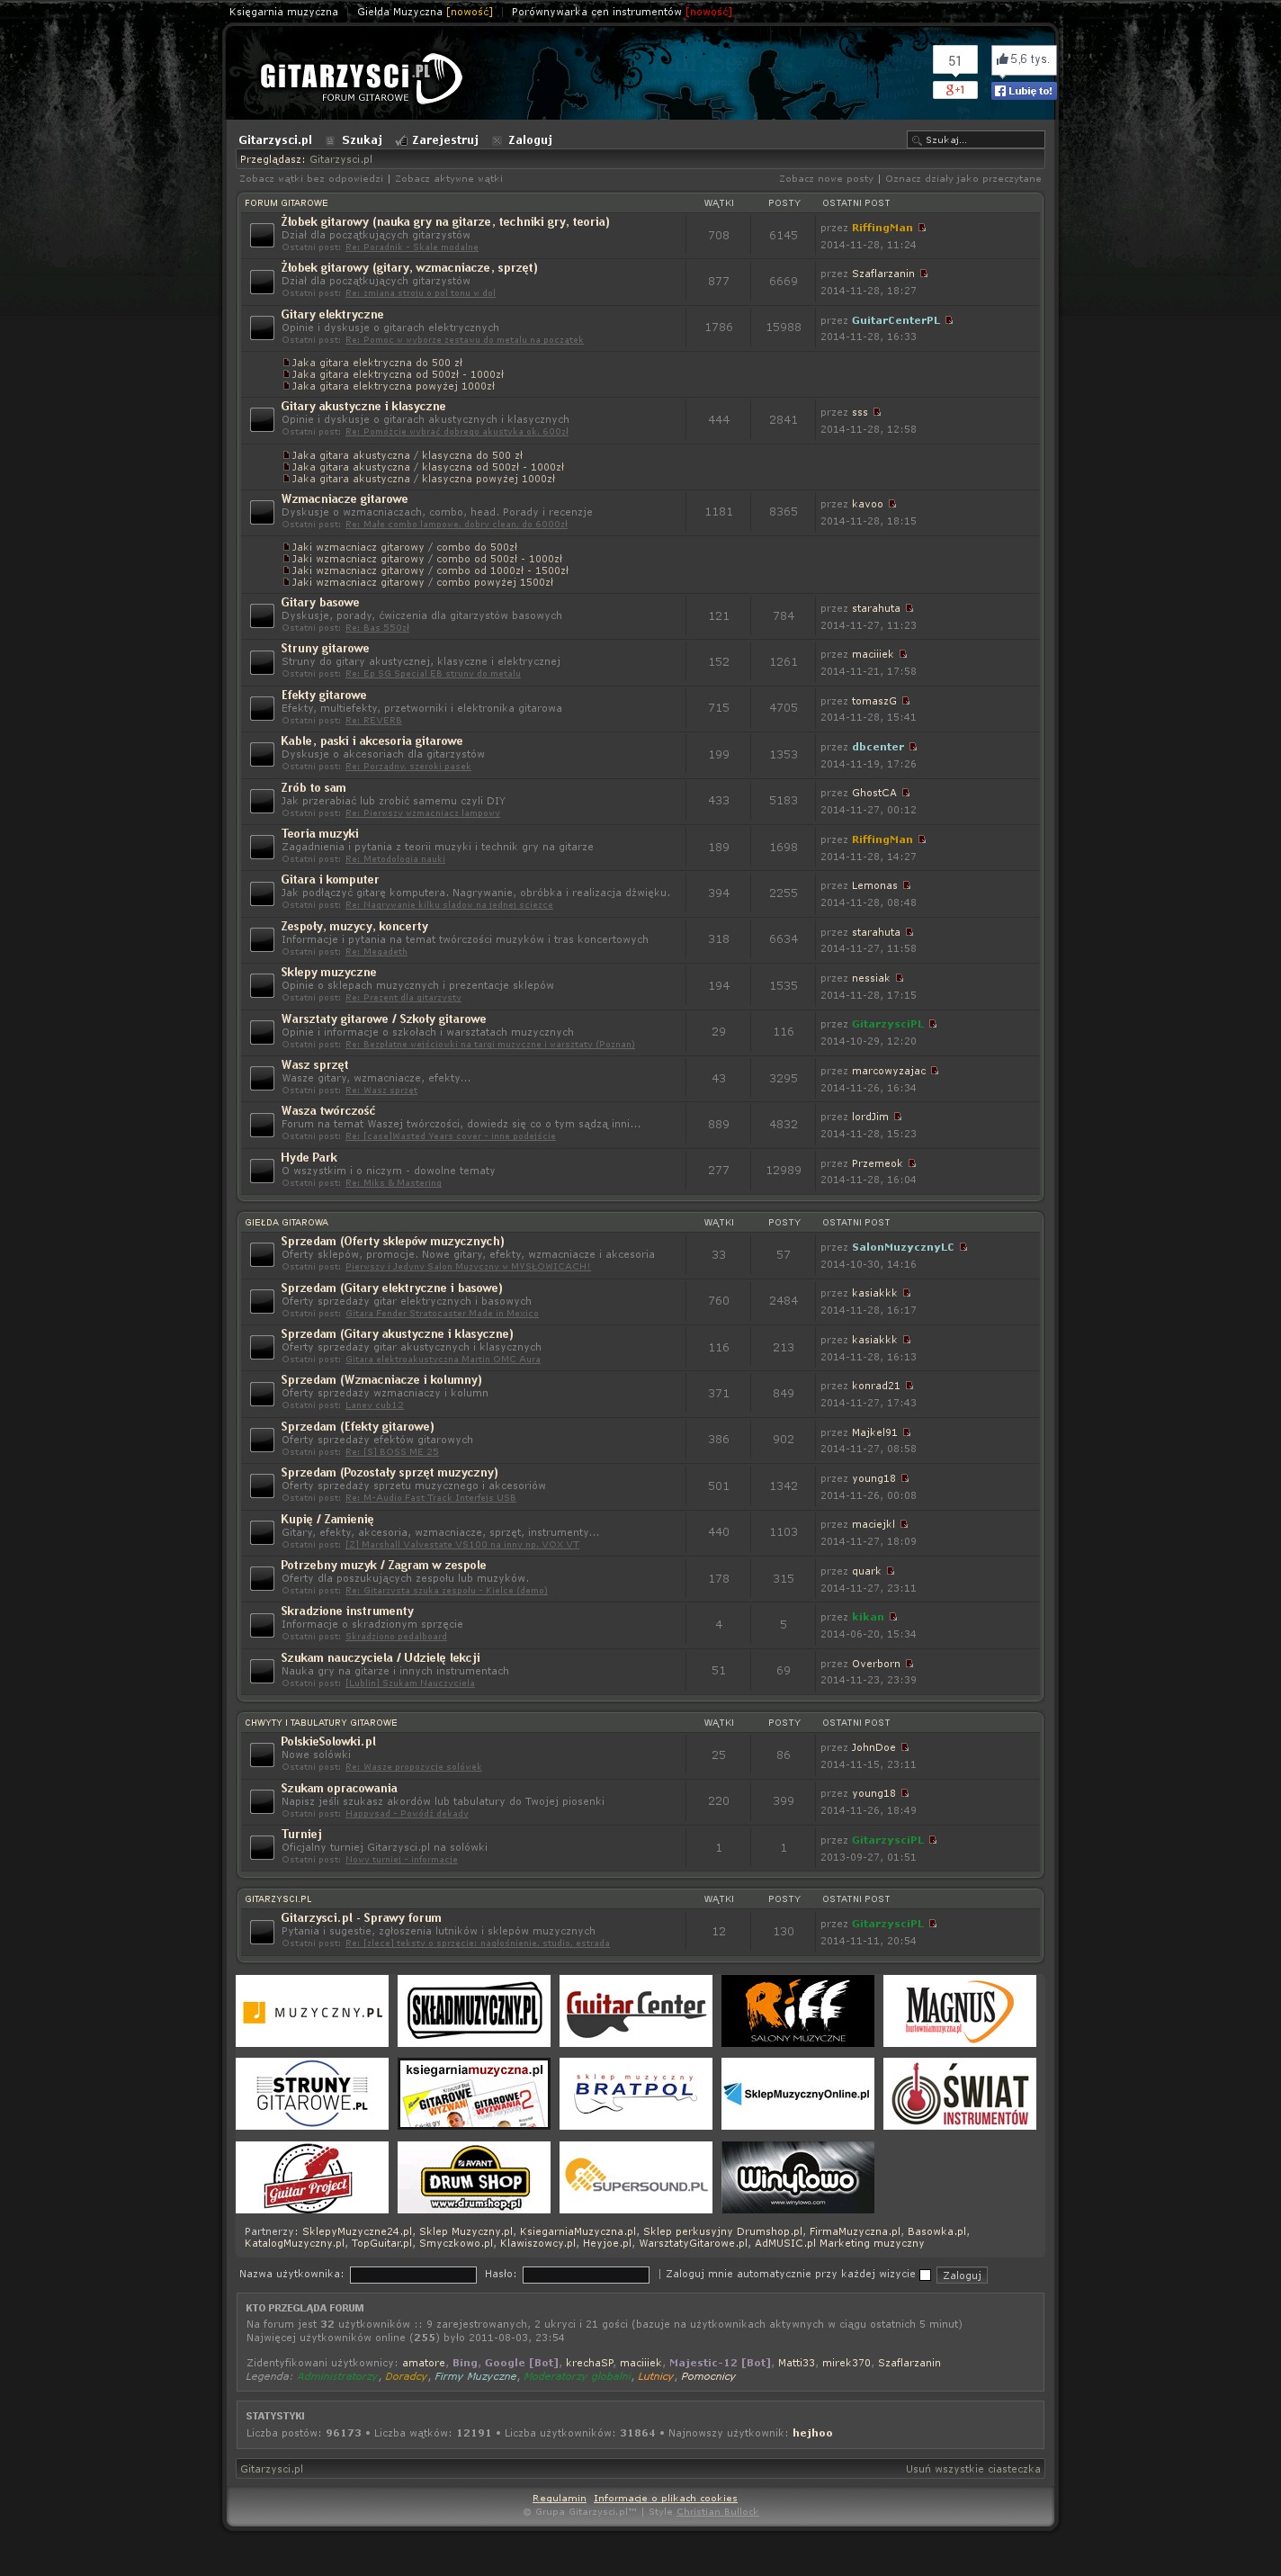Image resolution: width=1281 pixels, height=2576 pixels.
Task: Open Szukaj in the navigation menu
Action: (361, 140)
